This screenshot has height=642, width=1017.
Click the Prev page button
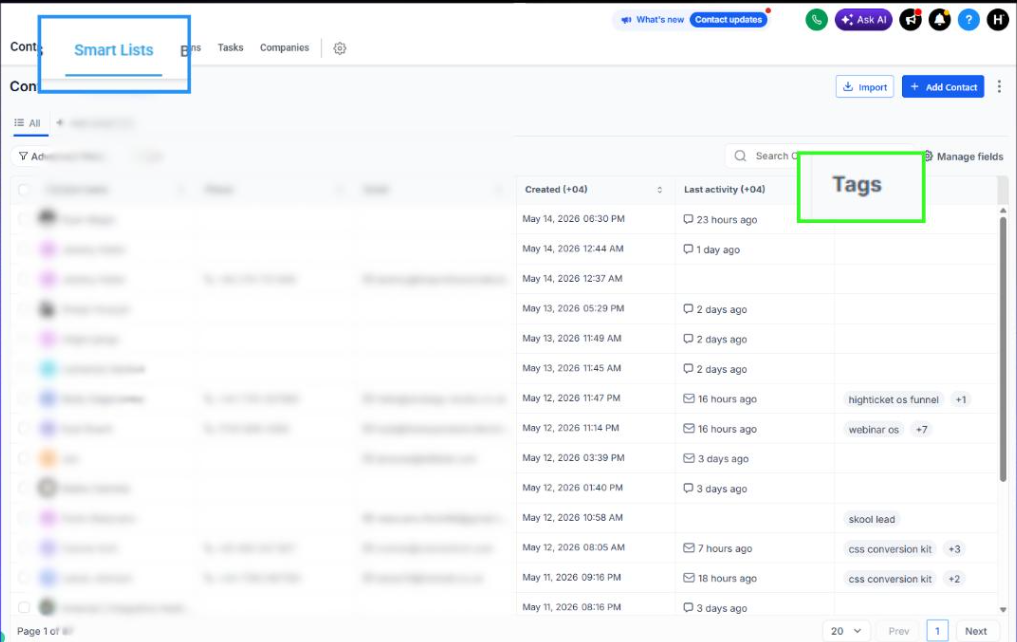pyautogui.click(x=898, y=631)
